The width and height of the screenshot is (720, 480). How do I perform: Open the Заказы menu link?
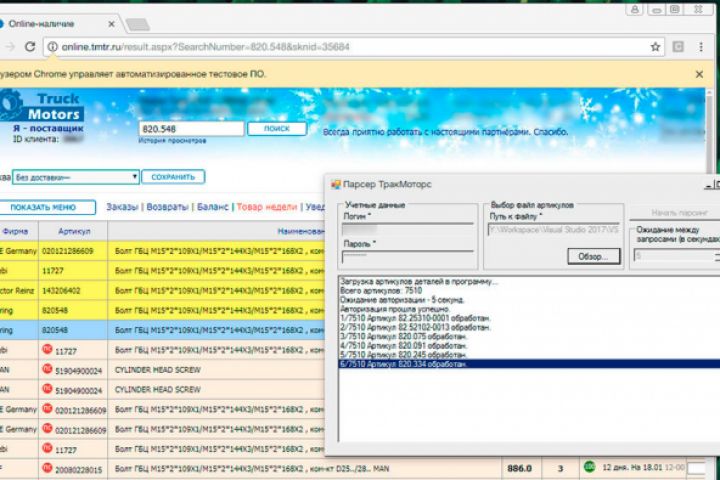[x=122, y=207]
